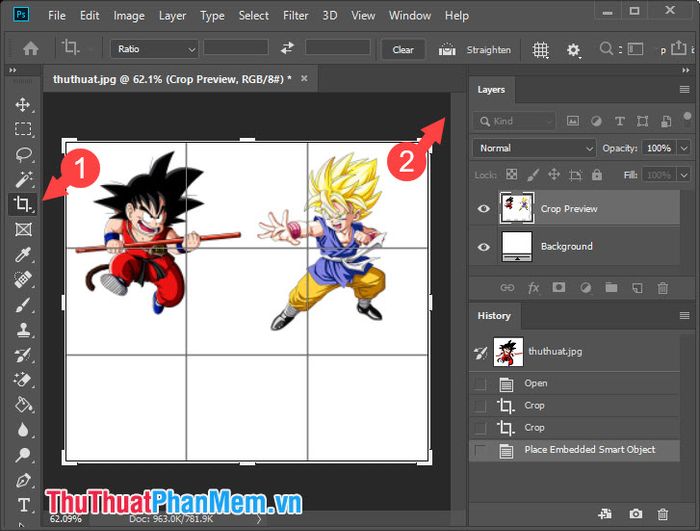Viewport: 700px width, 531px height.
Task: Swap crop width and height values
Action: 288,48
